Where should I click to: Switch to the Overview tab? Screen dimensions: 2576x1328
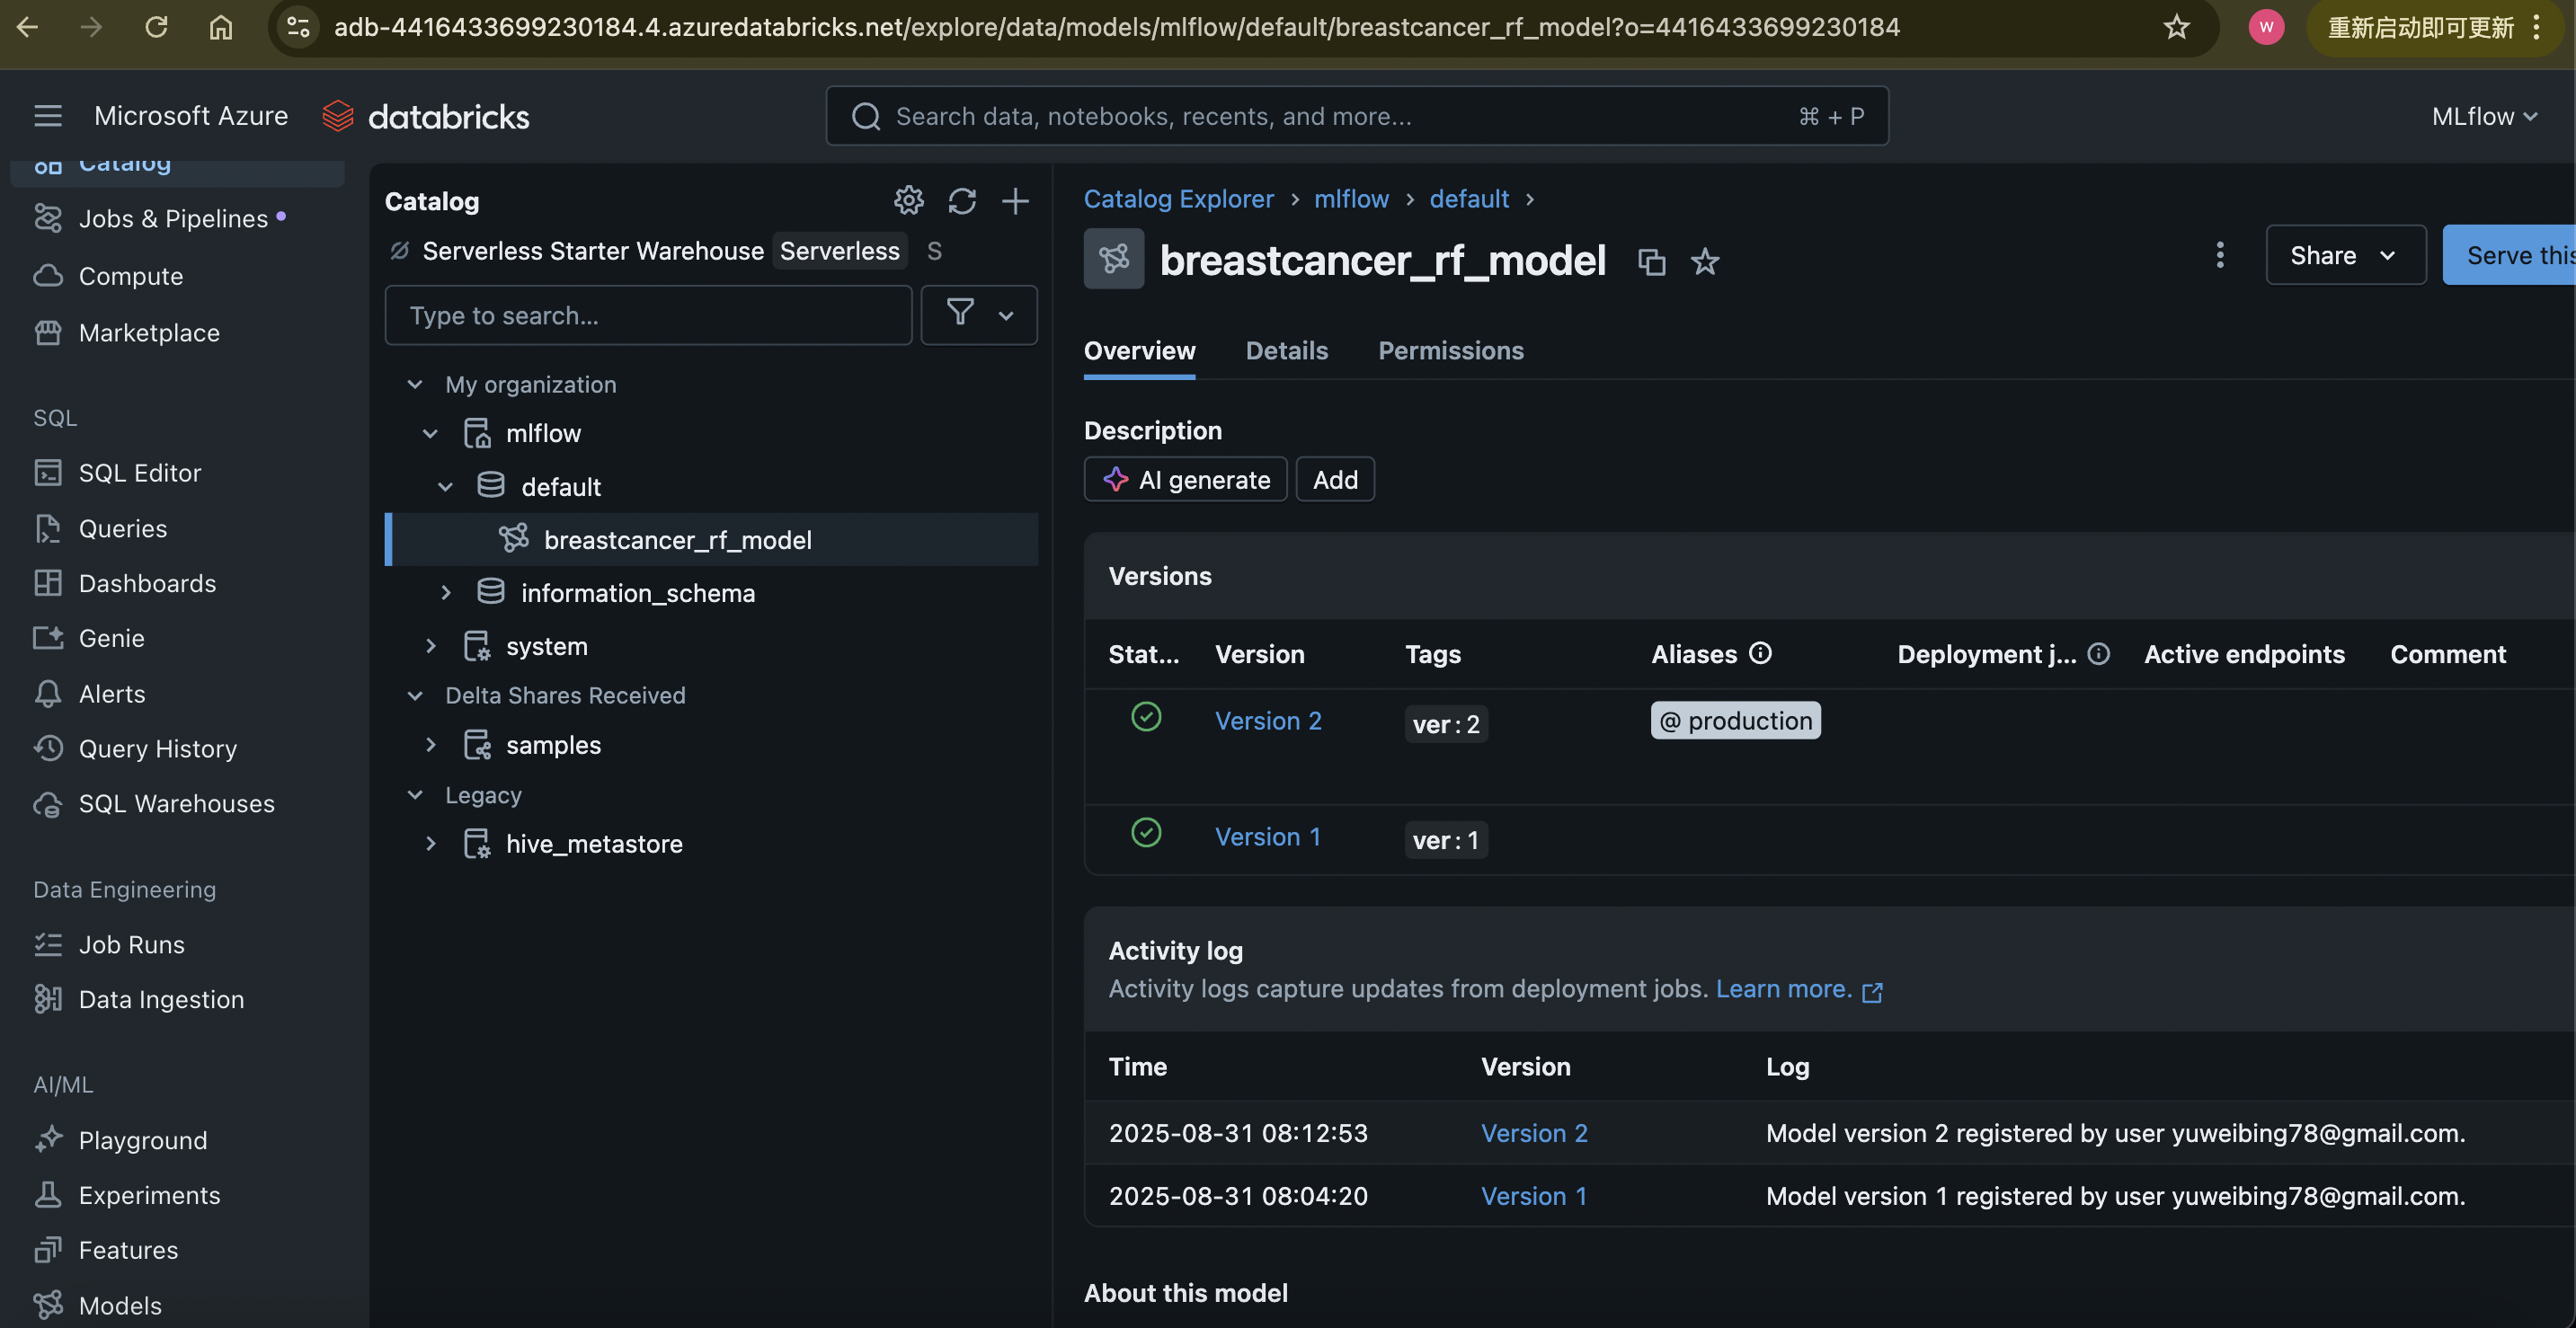(1139, 351)
